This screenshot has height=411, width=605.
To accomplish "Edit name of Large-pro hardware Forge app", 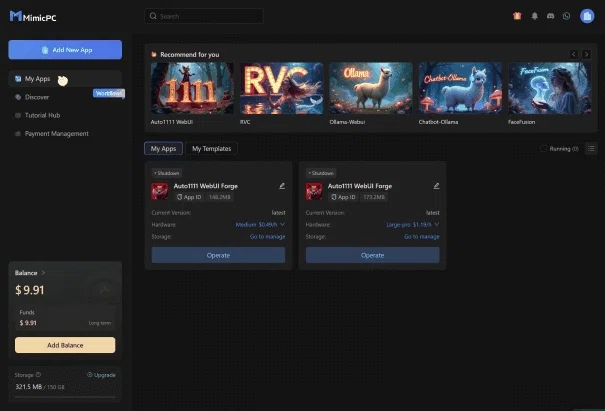I will (436, 186).
